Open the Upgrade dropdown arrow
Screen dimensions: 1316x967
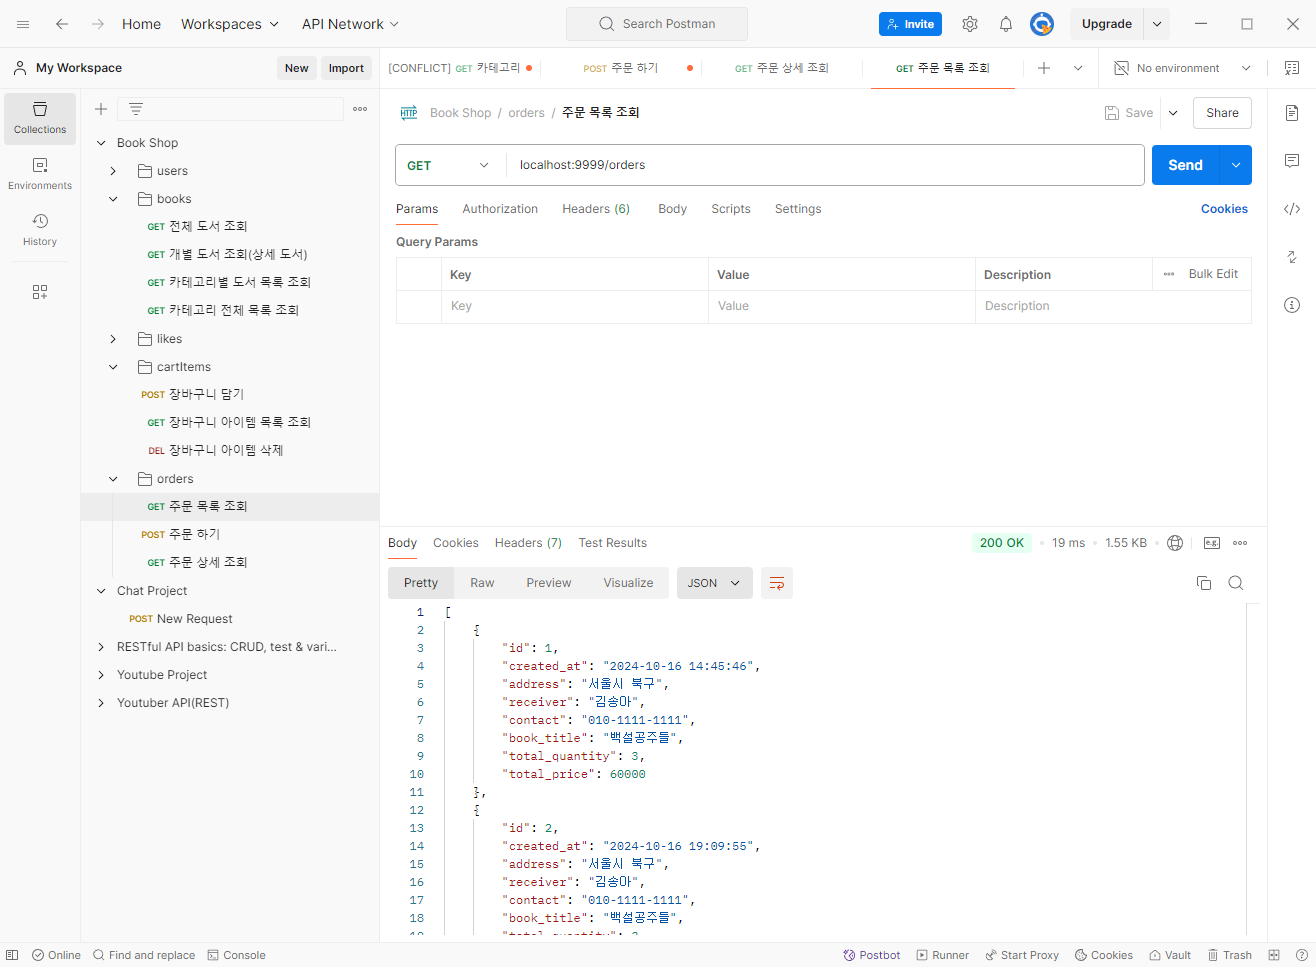click(1157, 24)
